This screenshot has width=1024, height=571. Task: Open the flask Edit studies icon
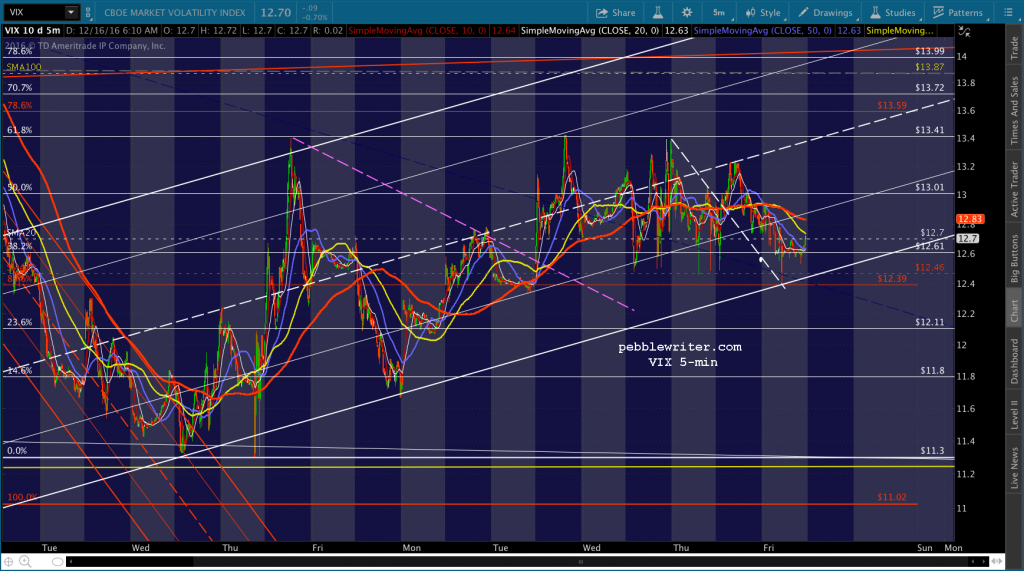coord(658,12)
